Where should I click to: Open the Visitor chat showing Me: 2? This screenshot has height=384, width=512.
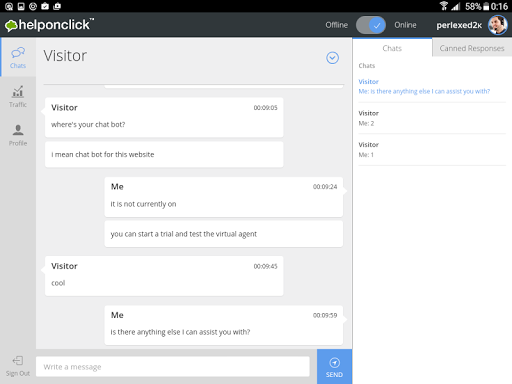tap(432, 118)
